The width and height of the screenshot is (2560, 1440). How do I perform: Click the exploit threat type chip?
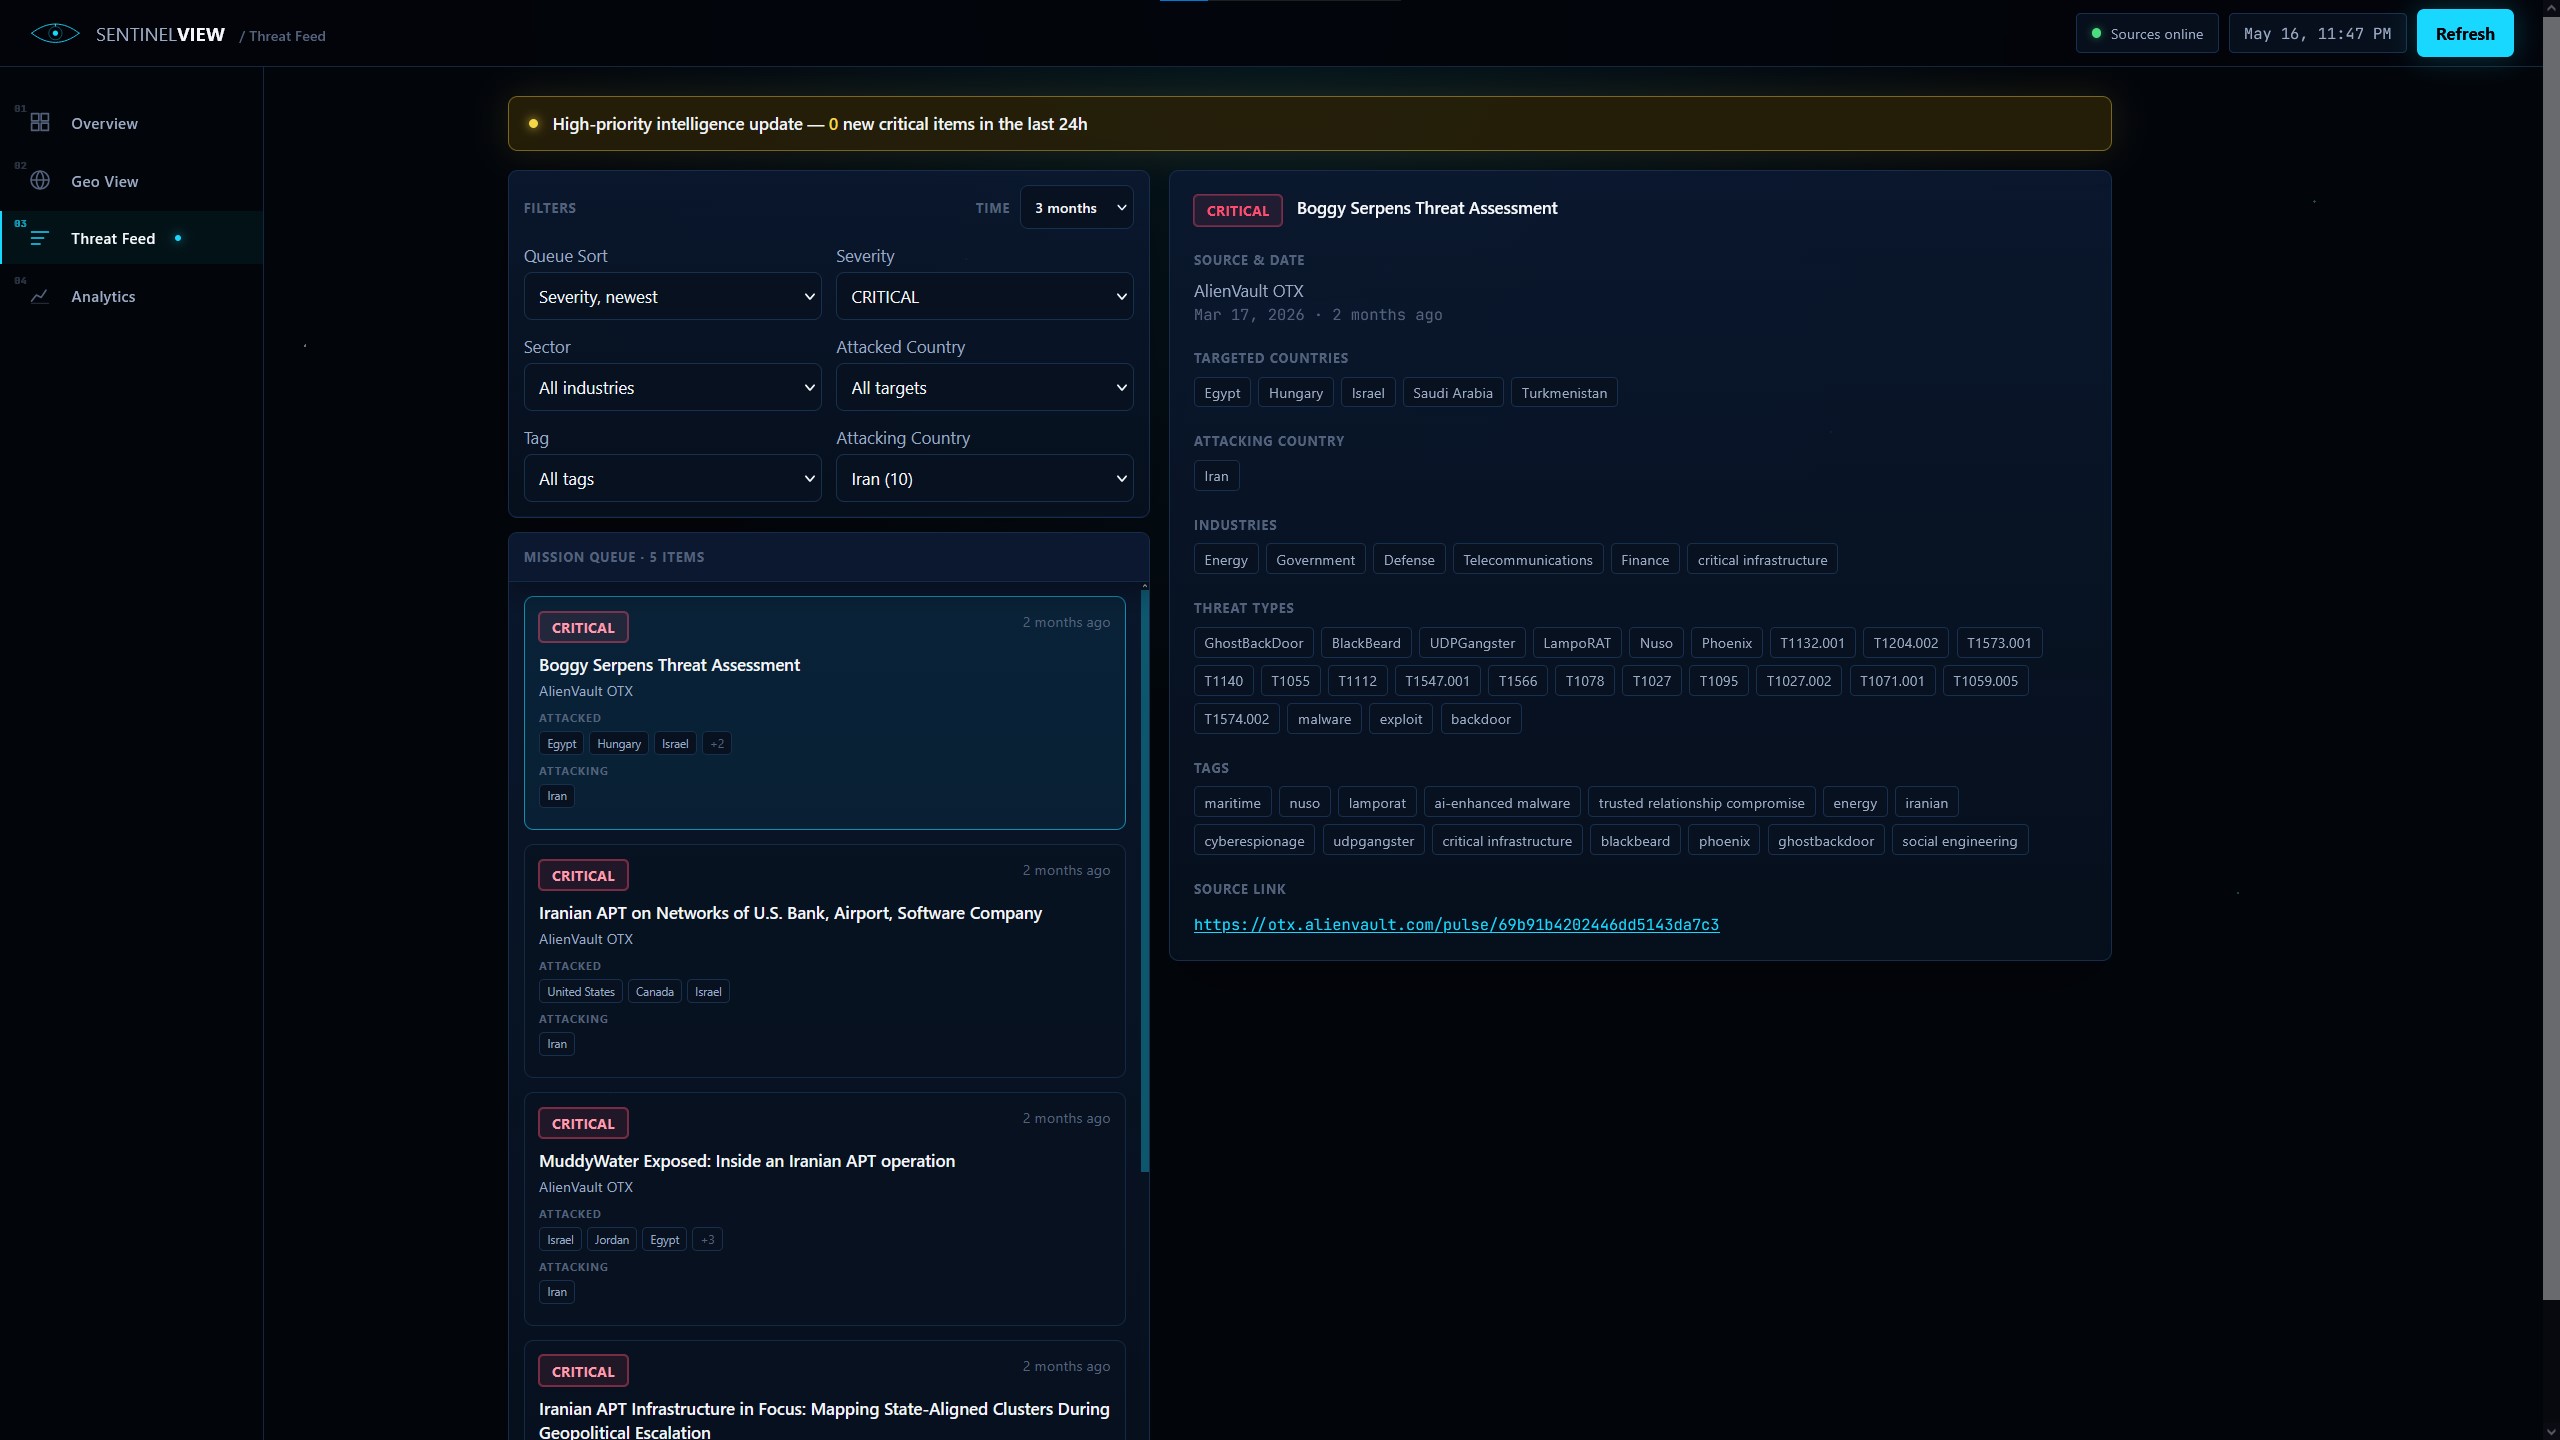(x=1400, y=719)
